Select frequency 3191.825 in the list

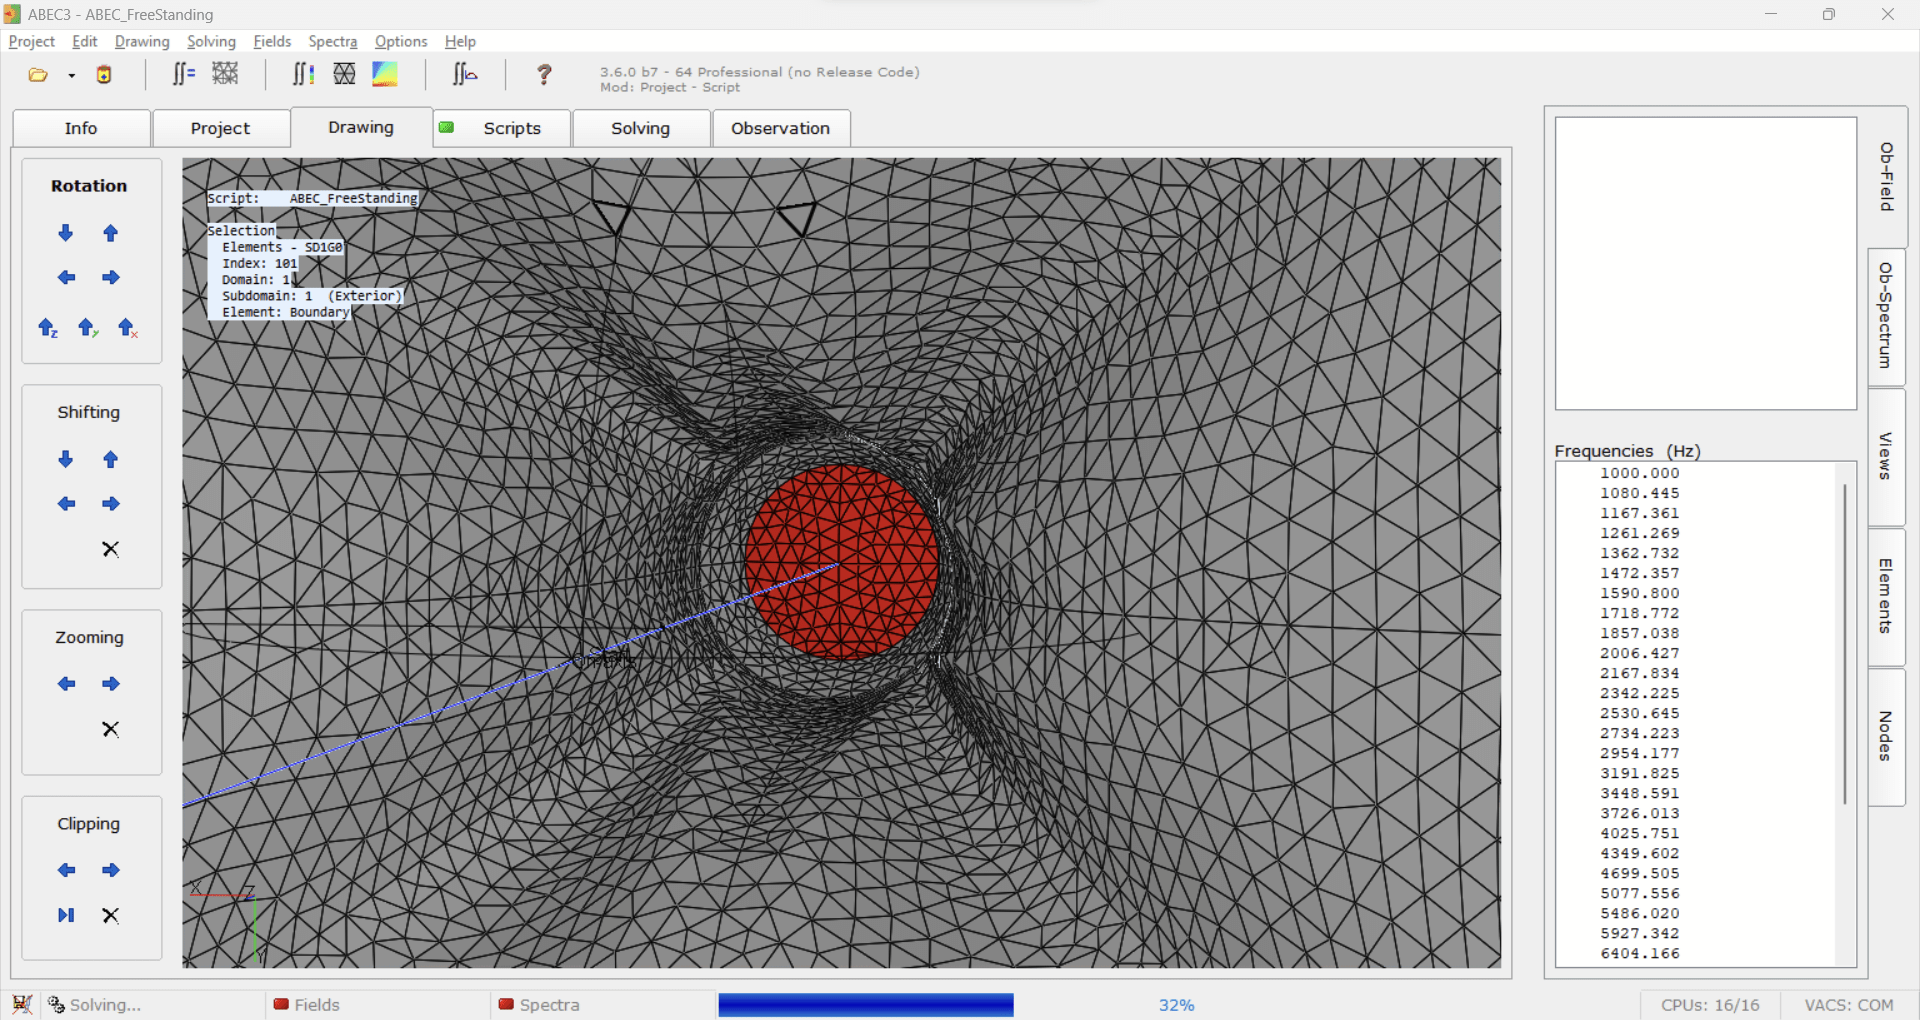1640,773
